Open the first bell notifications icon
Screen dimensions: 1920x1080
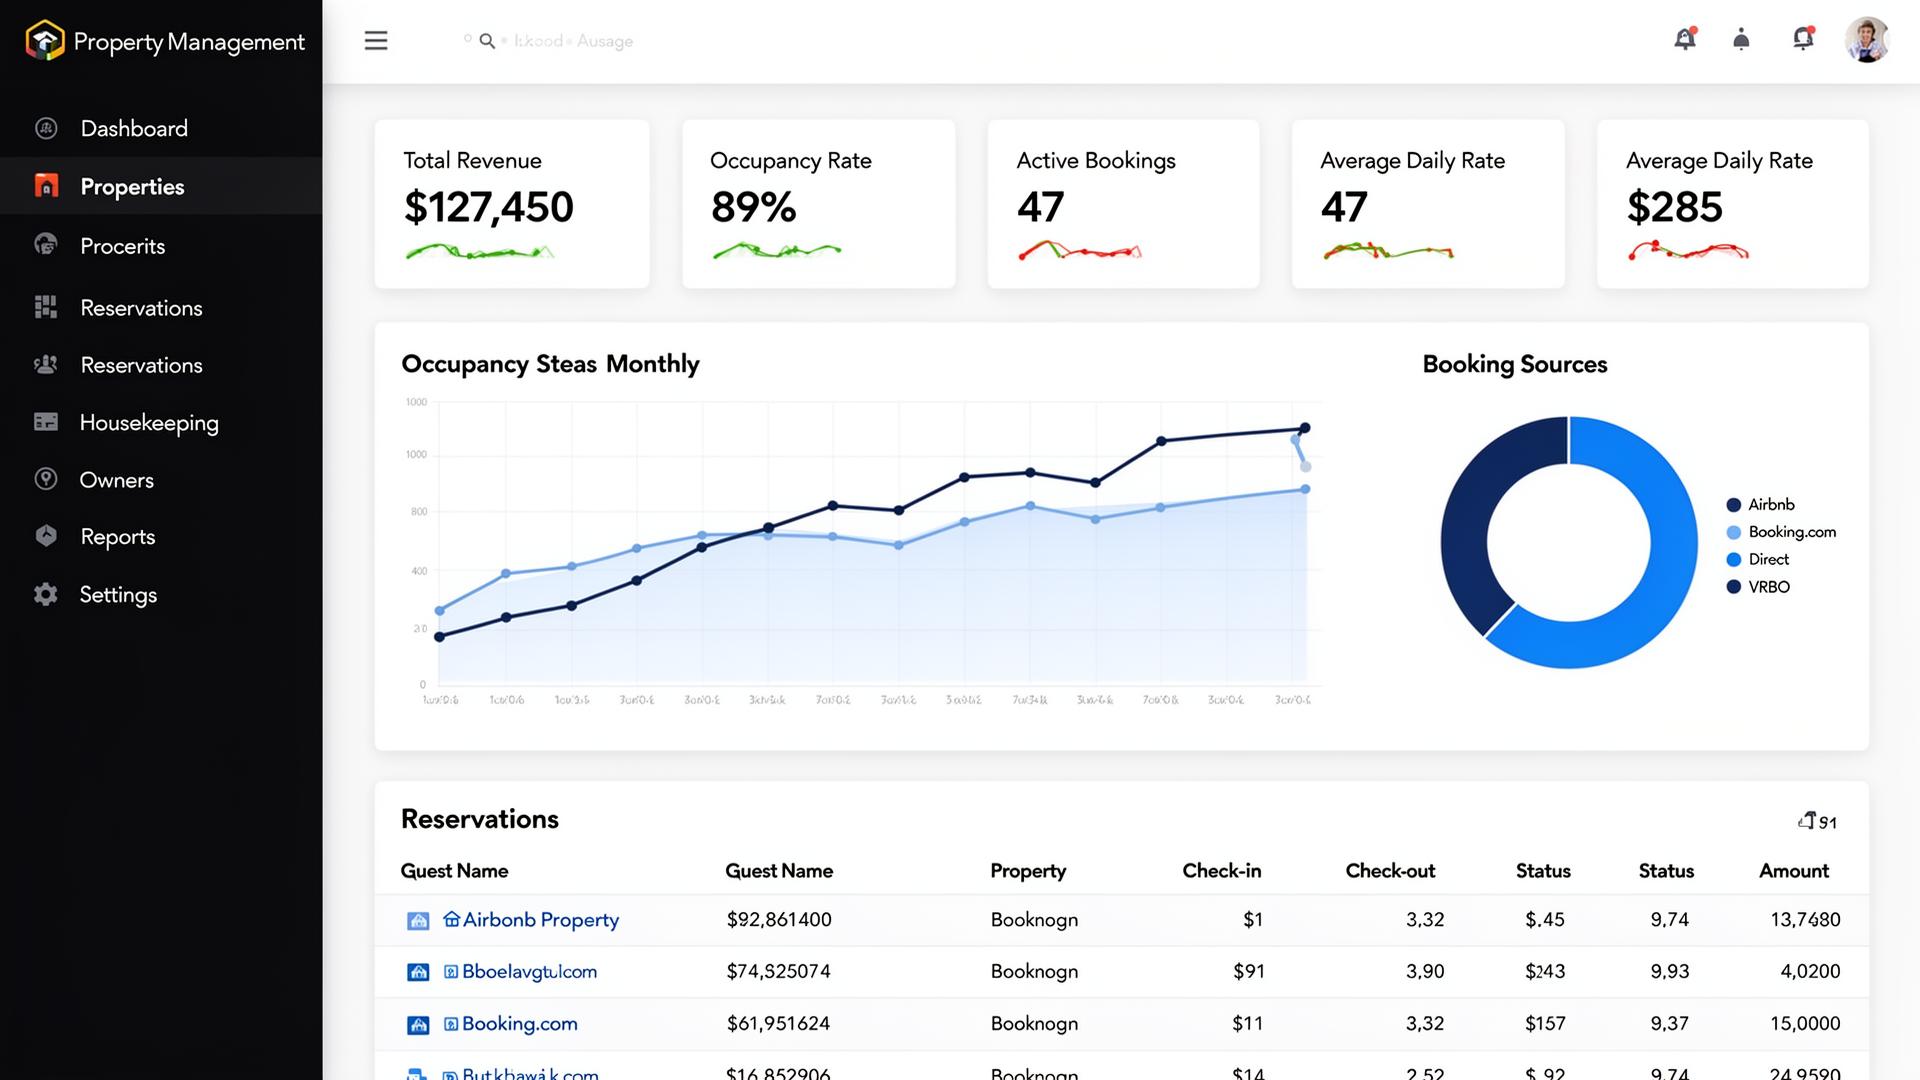click(1685, 39)
